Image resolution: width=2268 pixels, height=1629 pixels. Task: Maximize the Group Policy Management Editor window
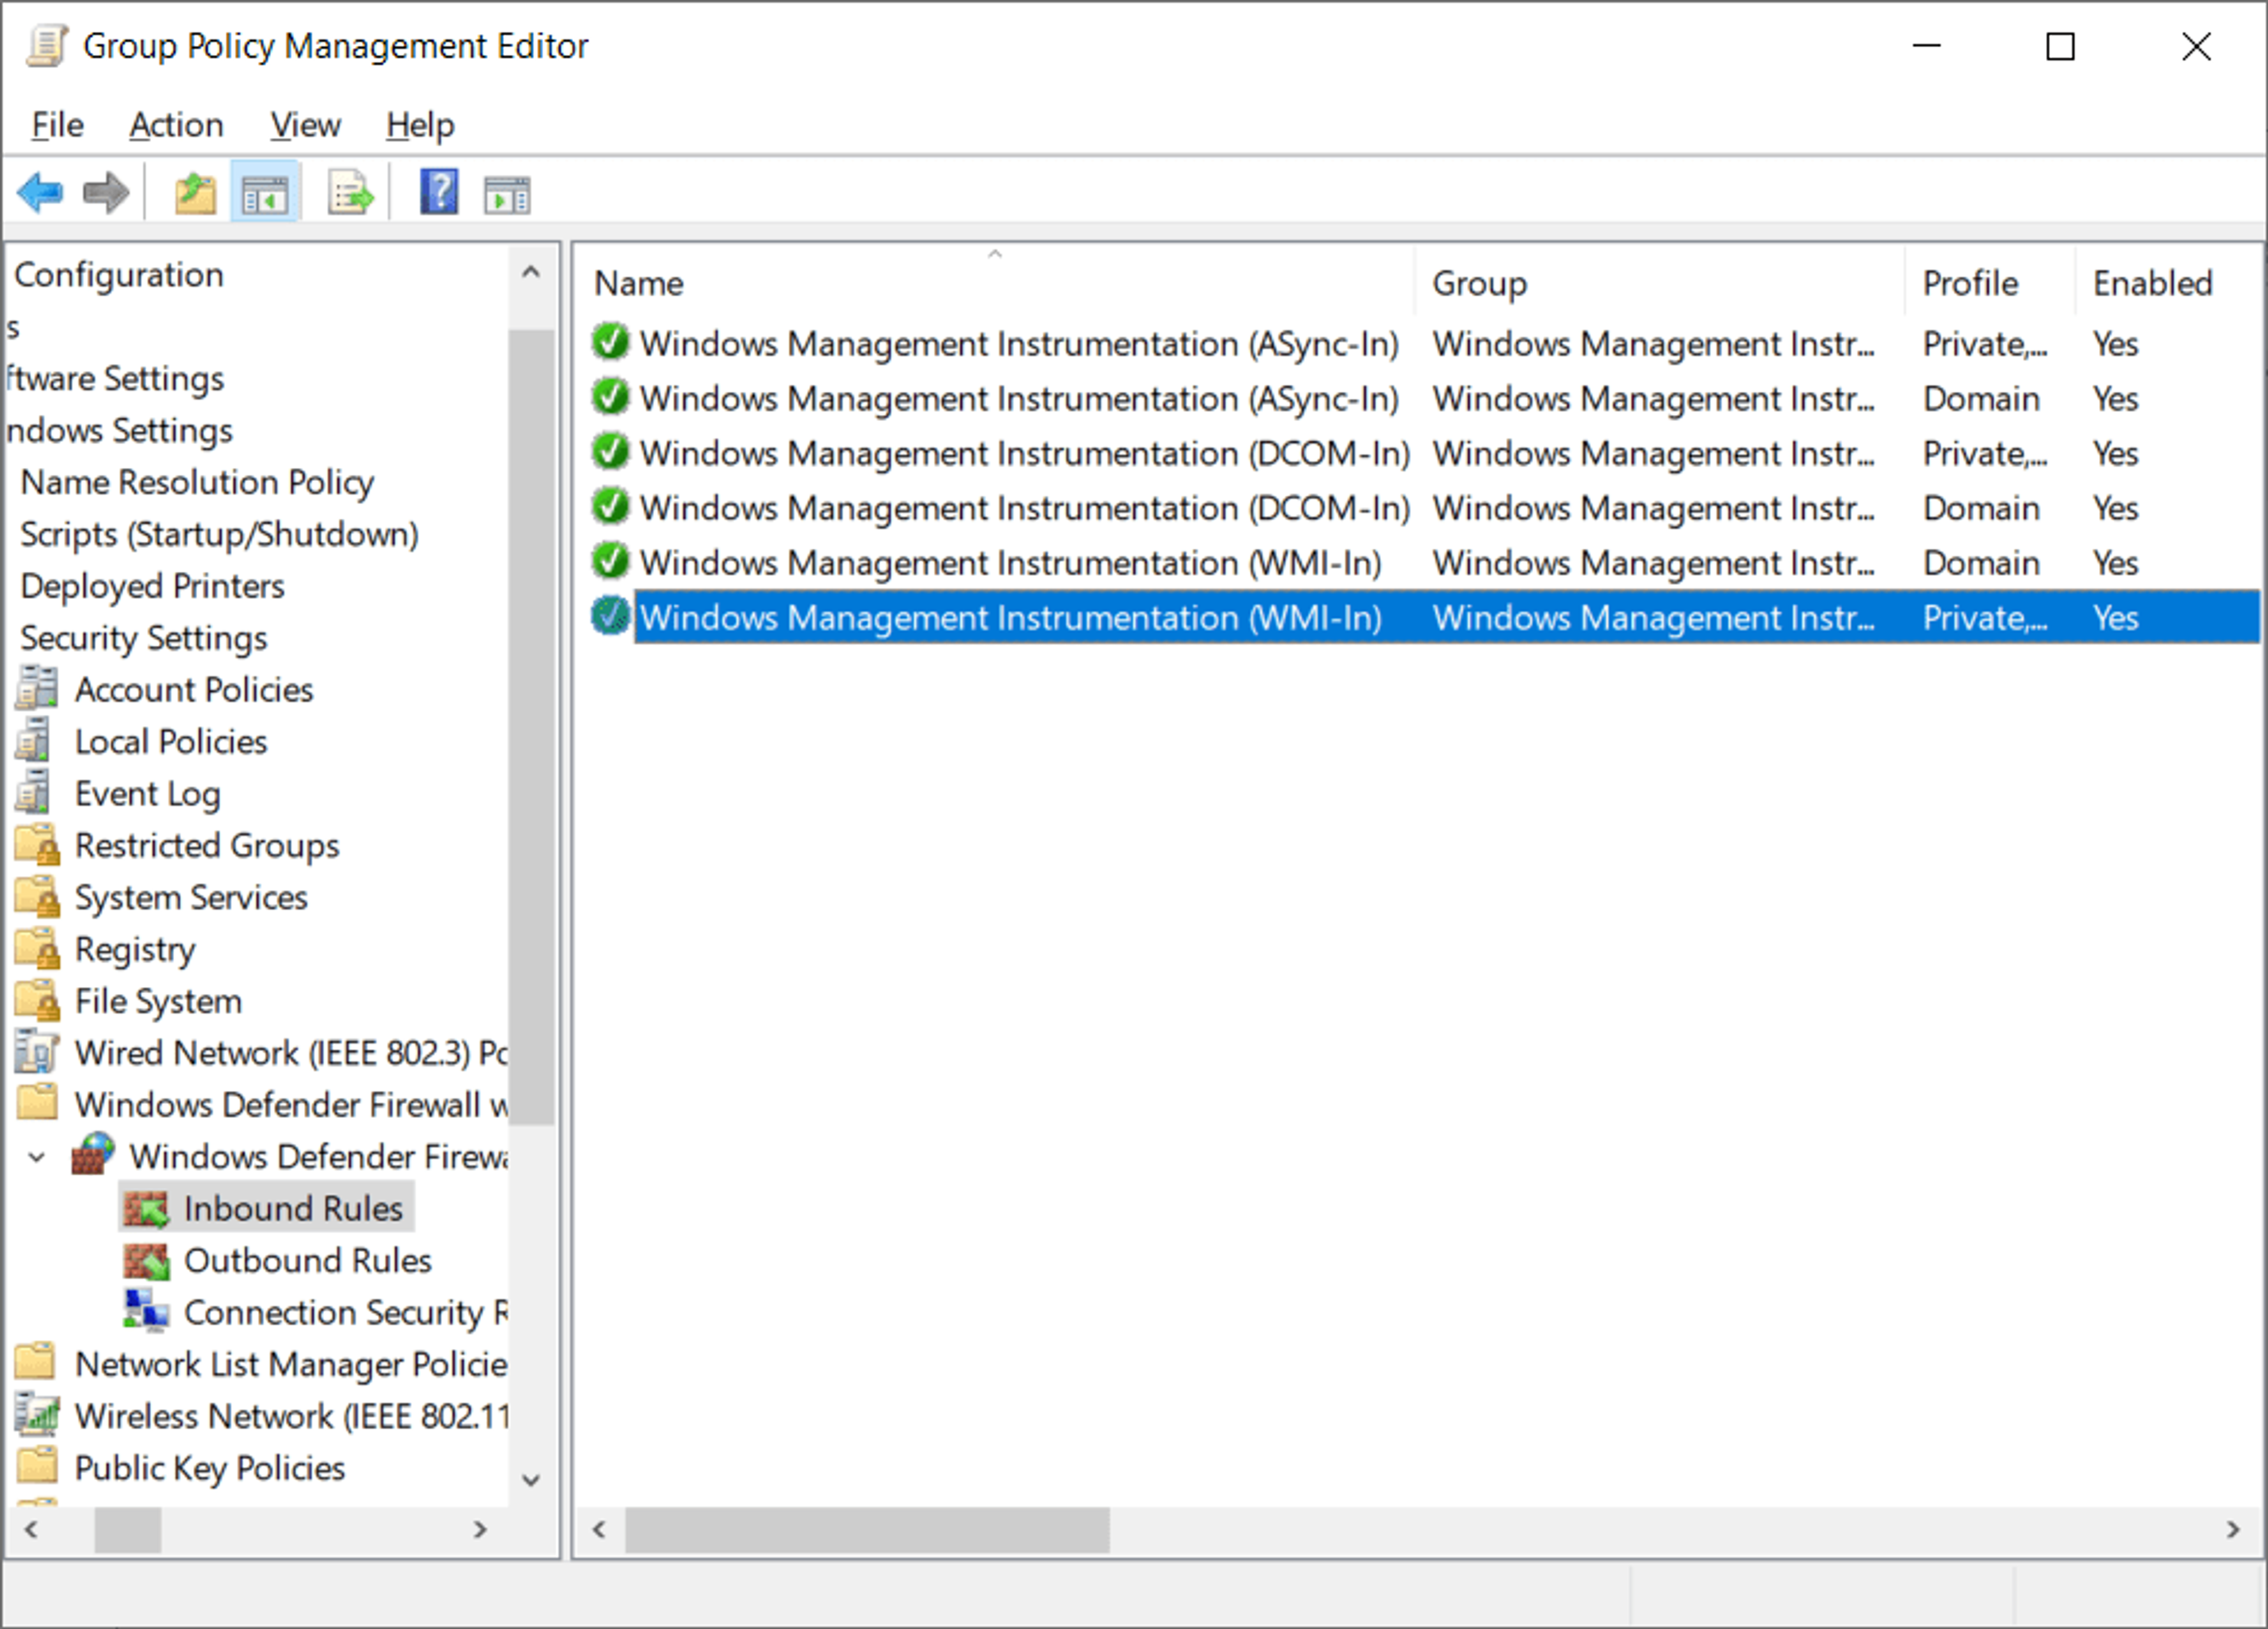pyautogui.click(x=2061, y=46)
